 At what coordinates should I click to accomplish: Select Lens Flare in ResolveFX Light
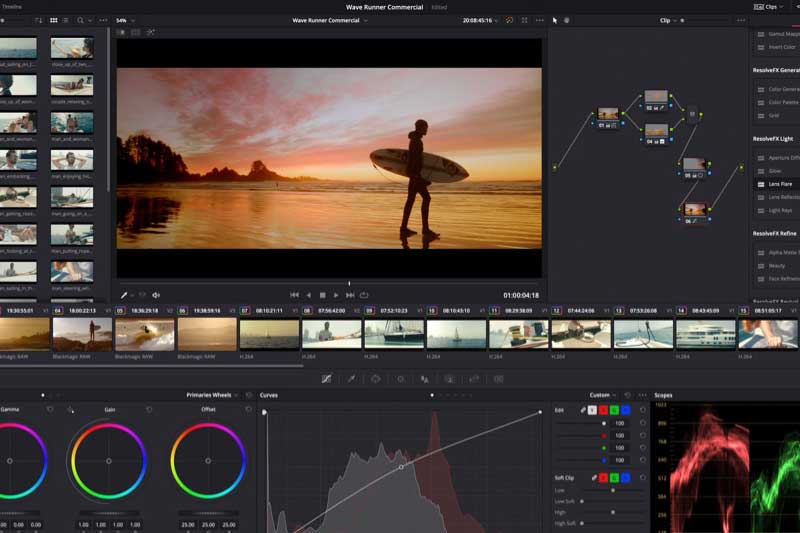(x=782, y=185)
